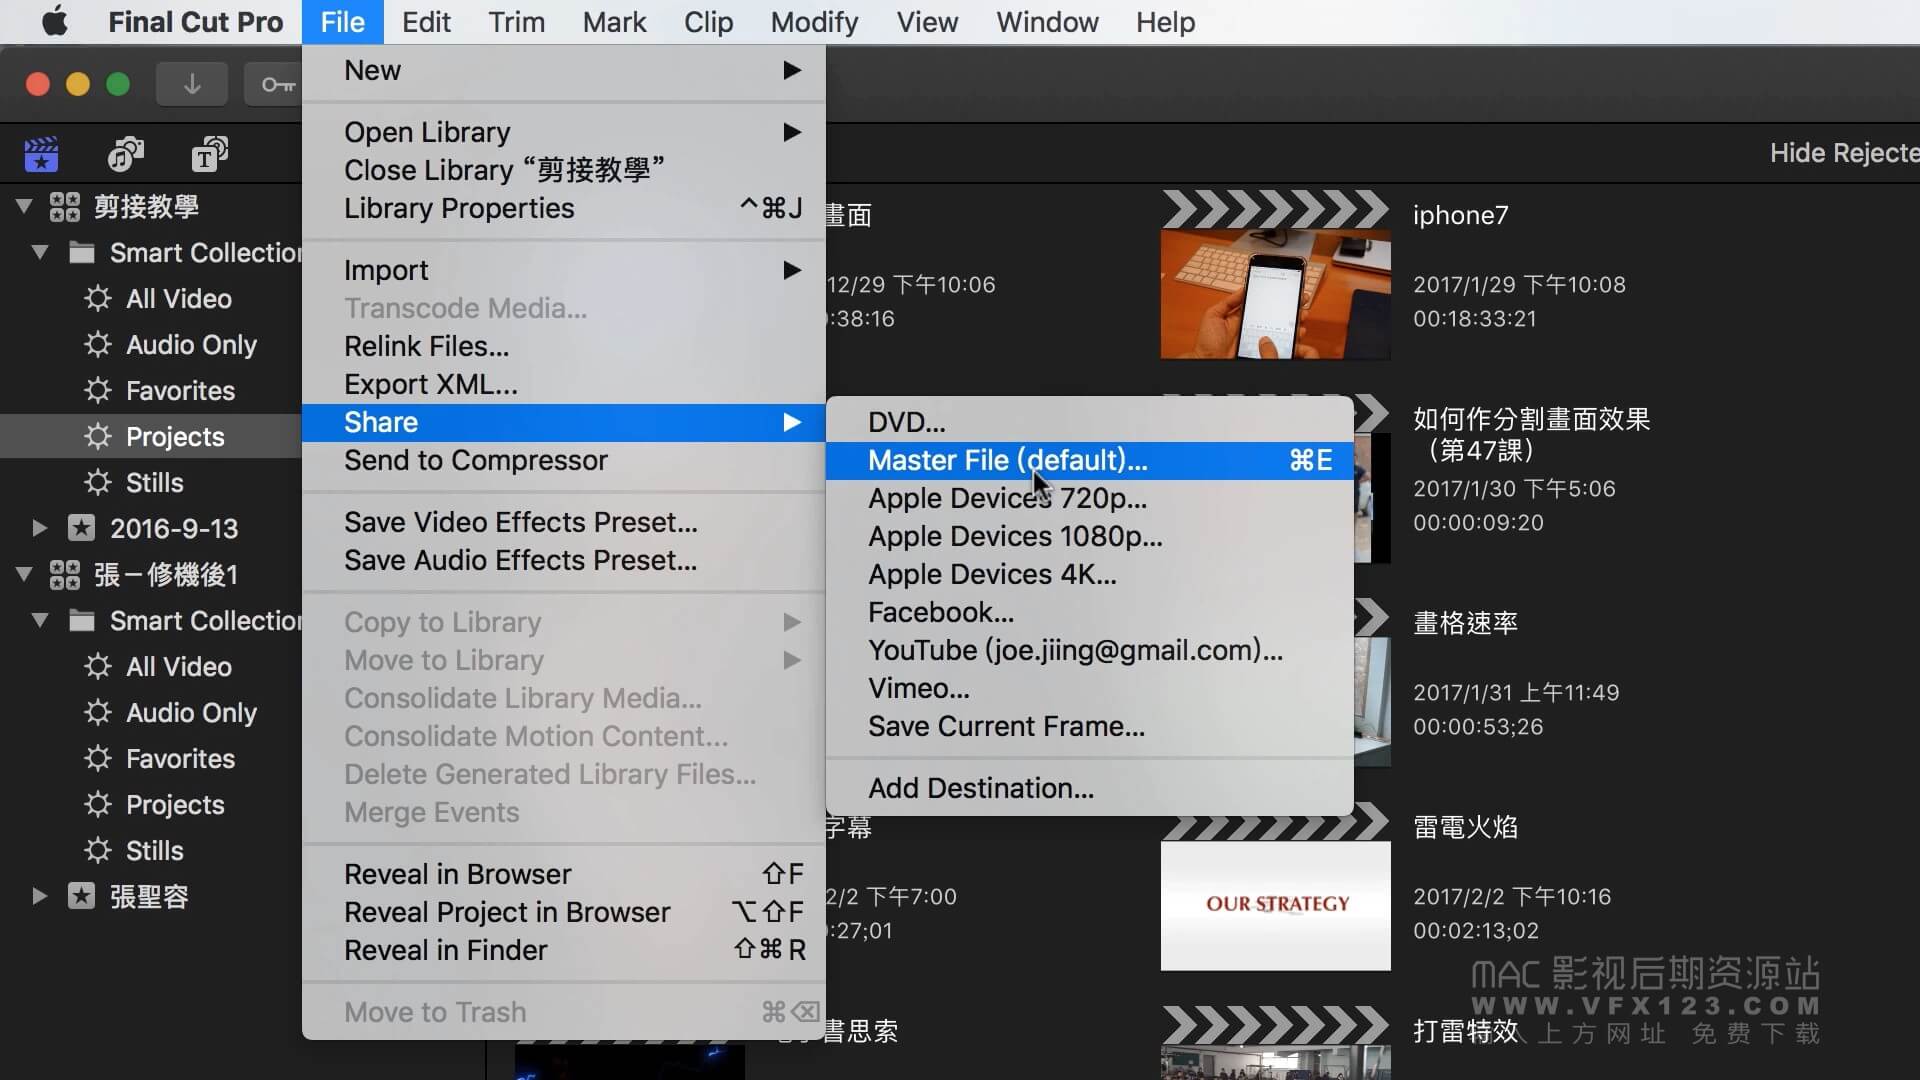This screenshot has height=1080, width=1920.
Task: Open the Clip menu
Action: (708, 22)
